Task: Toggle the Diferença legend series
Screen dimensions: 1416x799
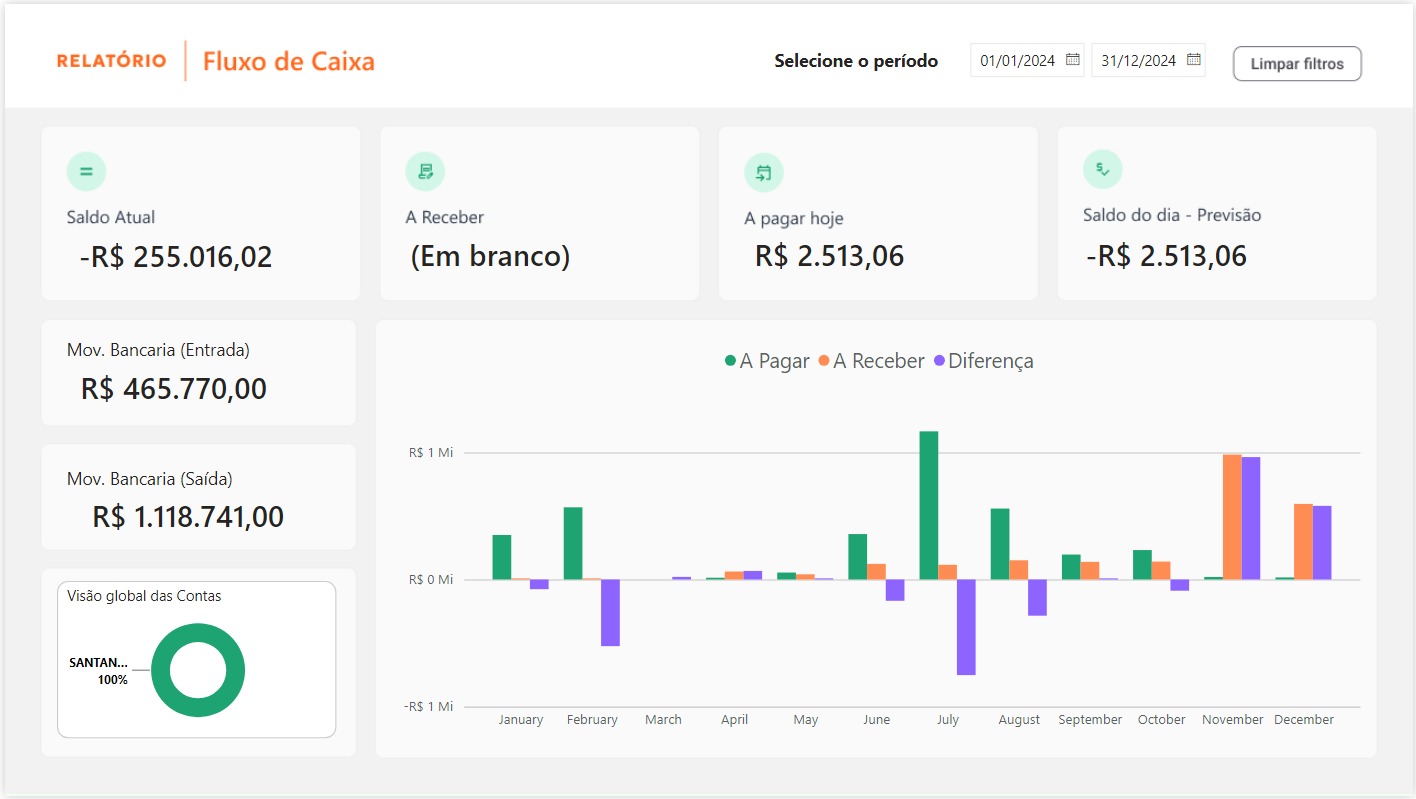Action: [990, 361]
